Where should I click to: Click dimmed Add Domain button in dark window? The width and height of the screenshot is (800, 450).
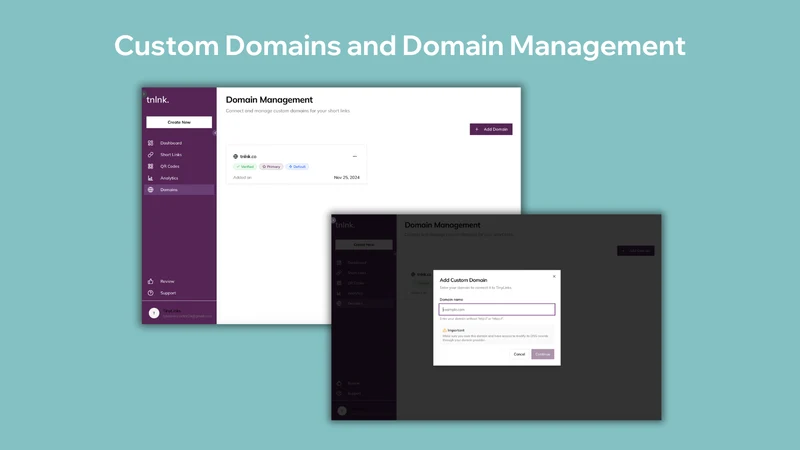click(636, 251)
